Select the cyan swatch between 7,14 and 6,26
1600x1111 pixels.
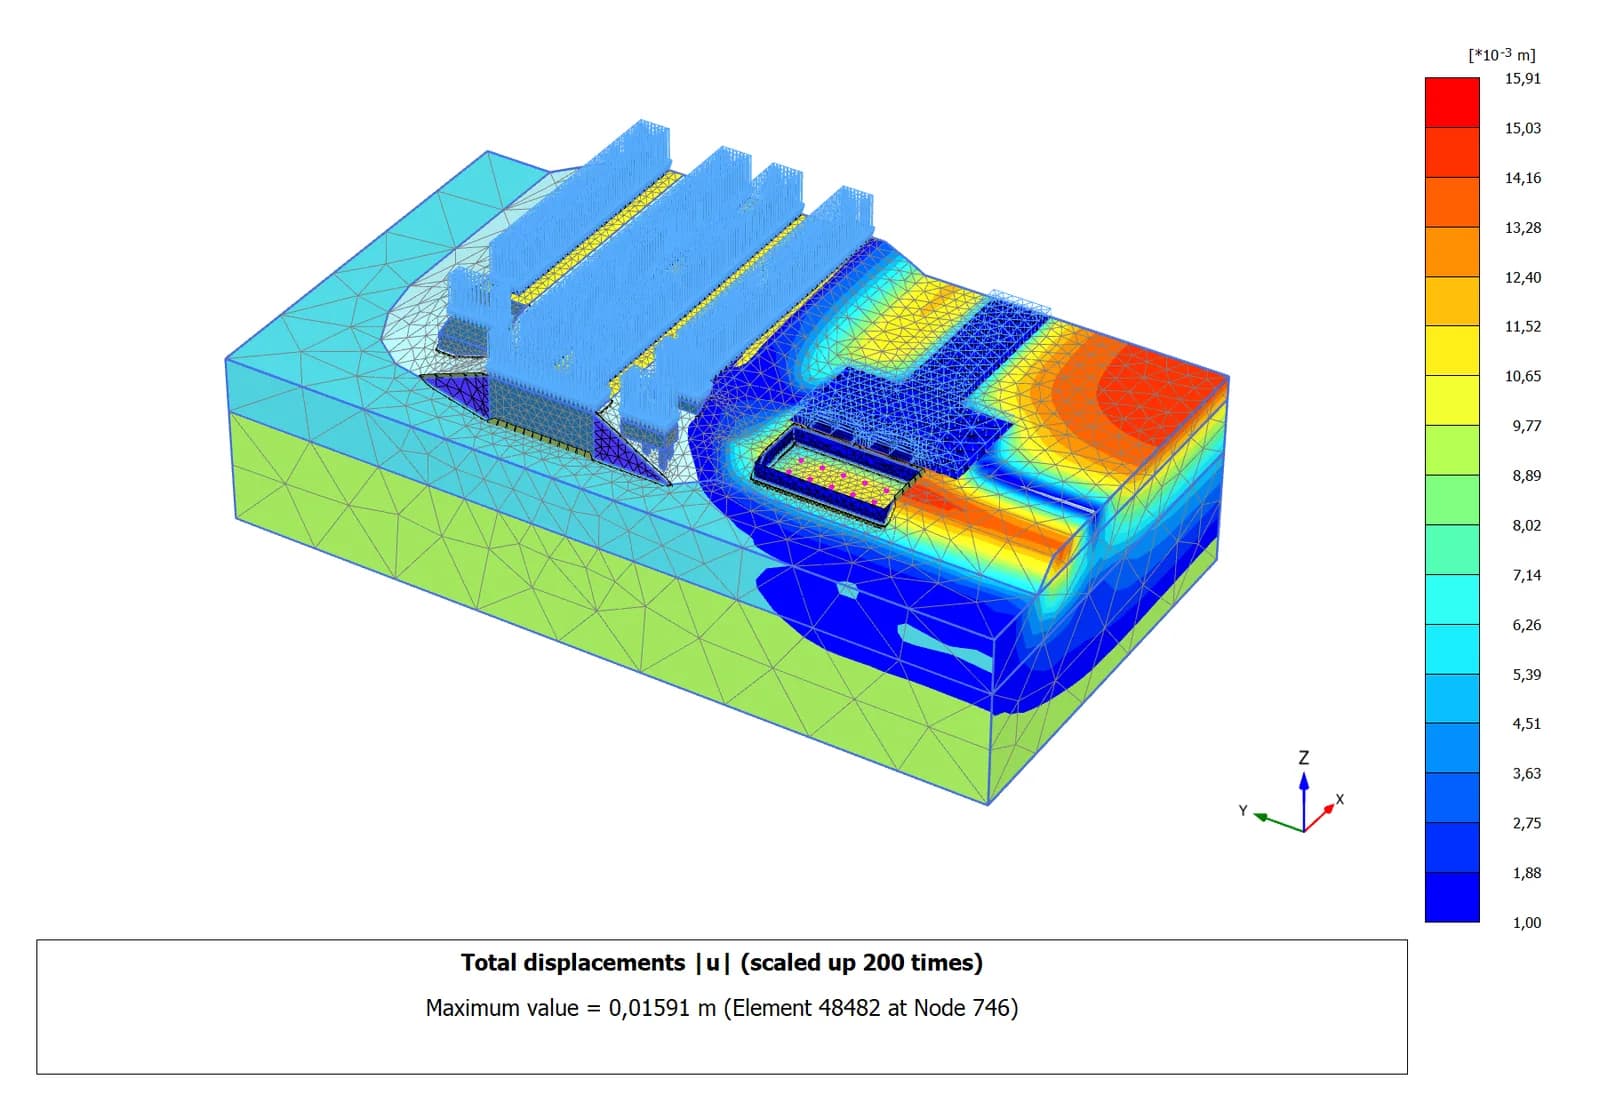(1452, 599)
